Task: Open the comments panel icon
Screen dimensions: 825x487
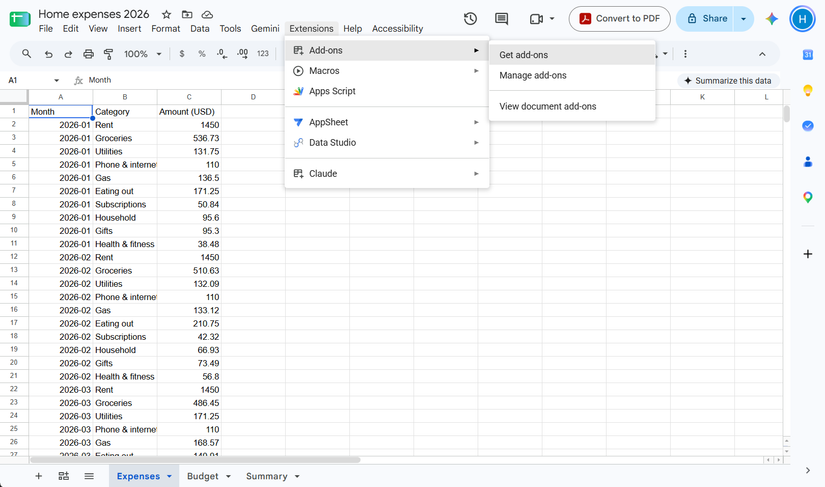Action: (501, 19)
